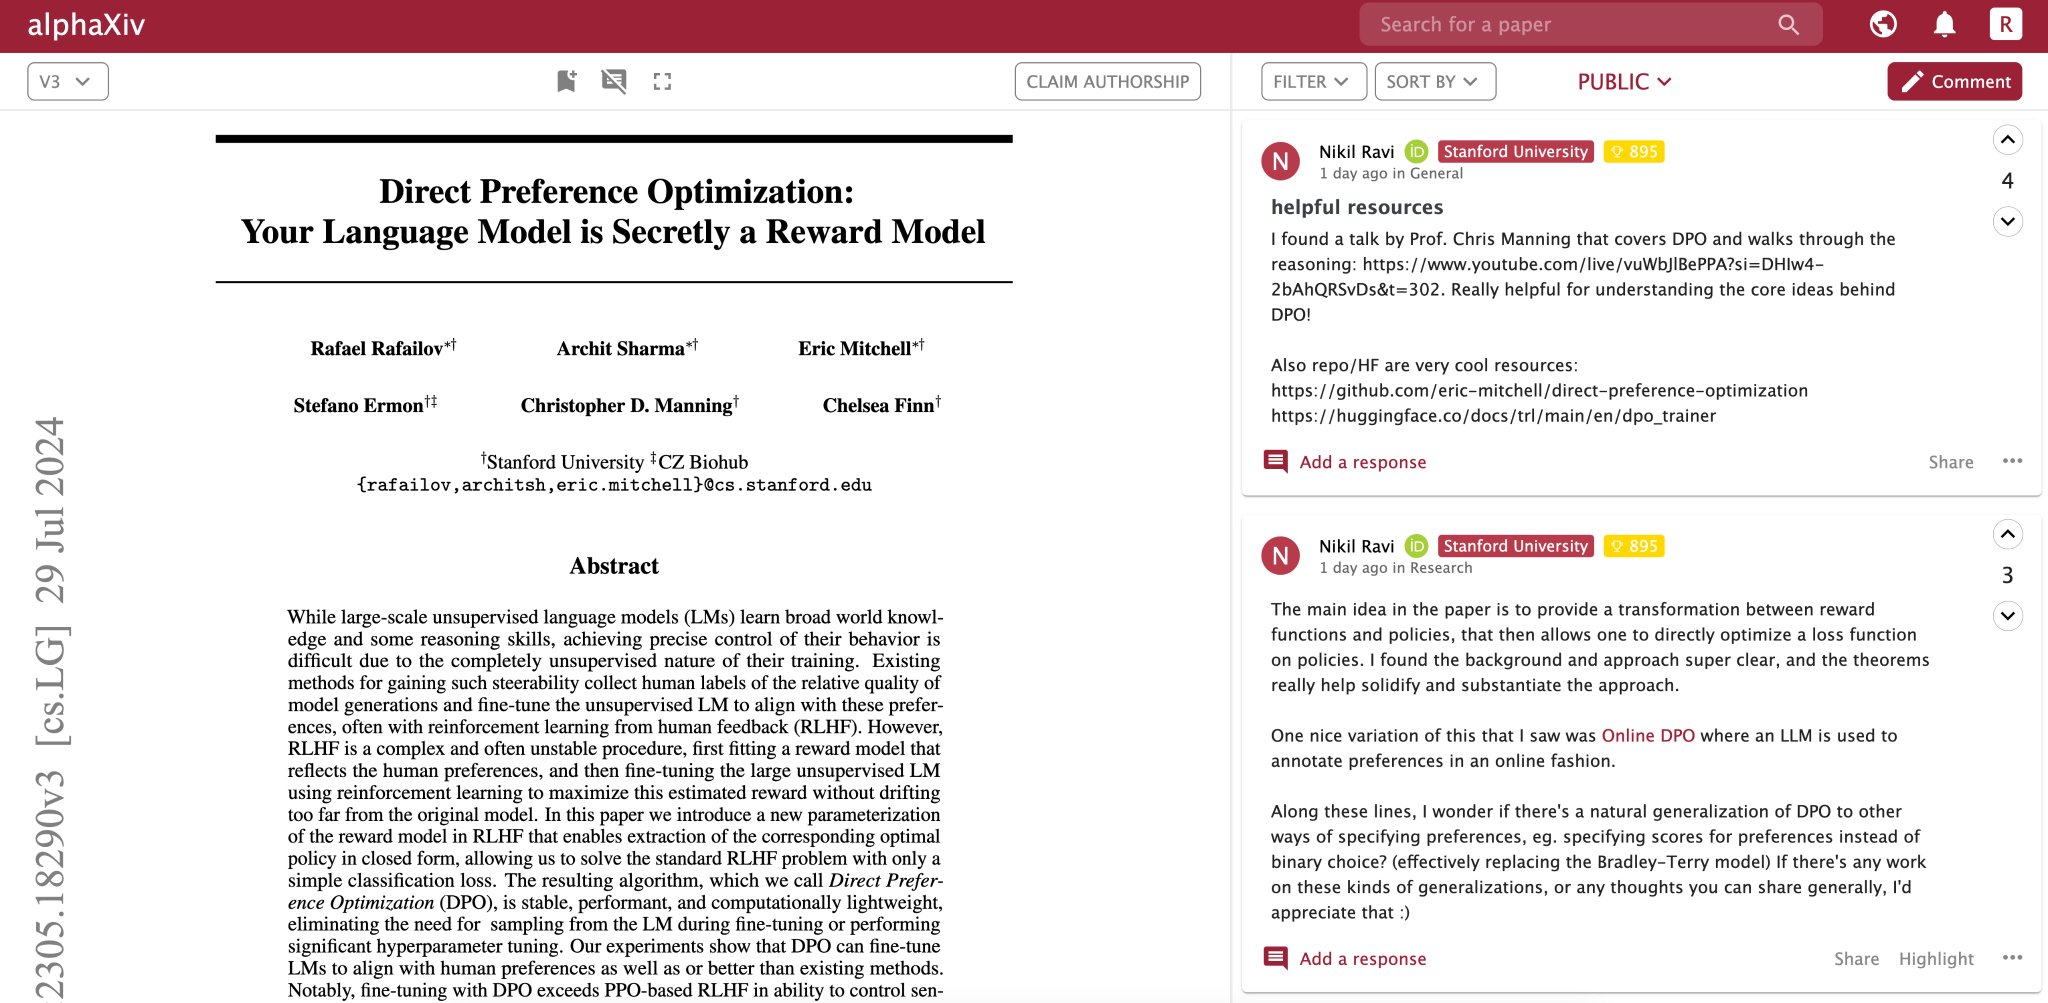Viewport: 2048px width, 1003px height.
Task: Bookmark the paper with the bookmark-plus icon
Action: pos(567,81)
